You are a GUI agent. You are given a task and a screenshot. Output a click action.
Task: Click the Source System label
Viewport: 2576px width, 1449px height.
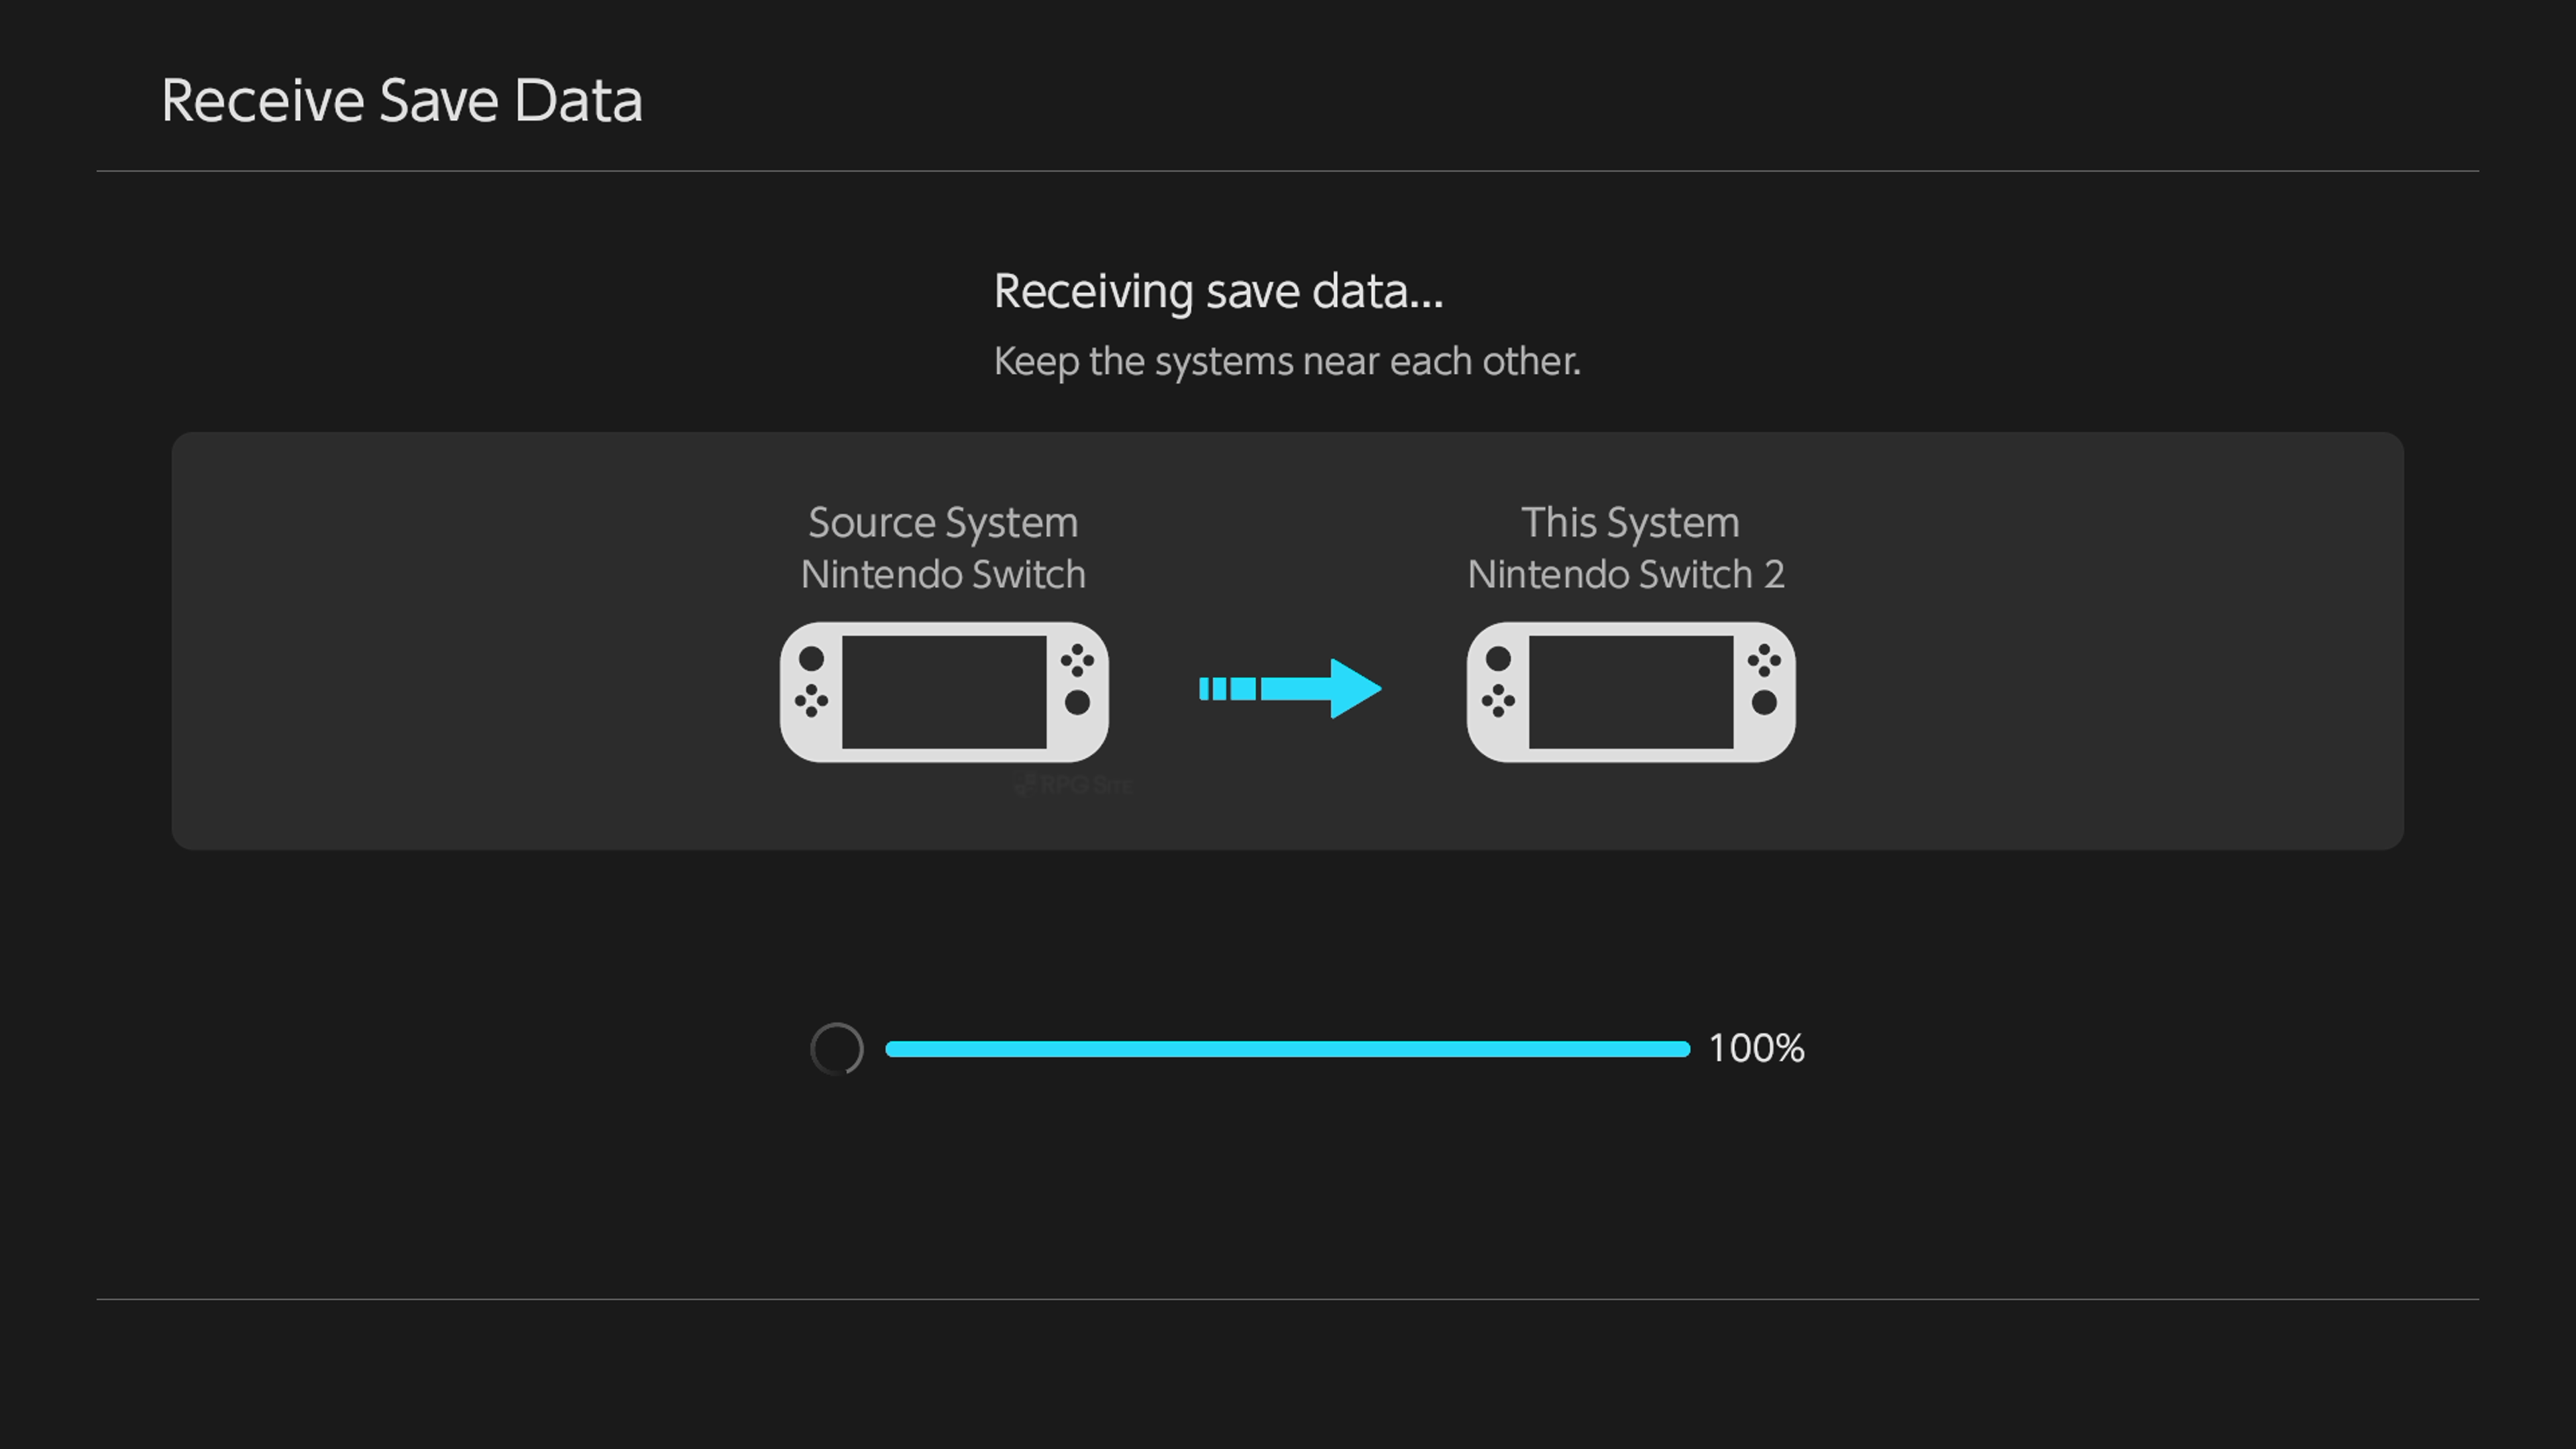click(943, 522)
